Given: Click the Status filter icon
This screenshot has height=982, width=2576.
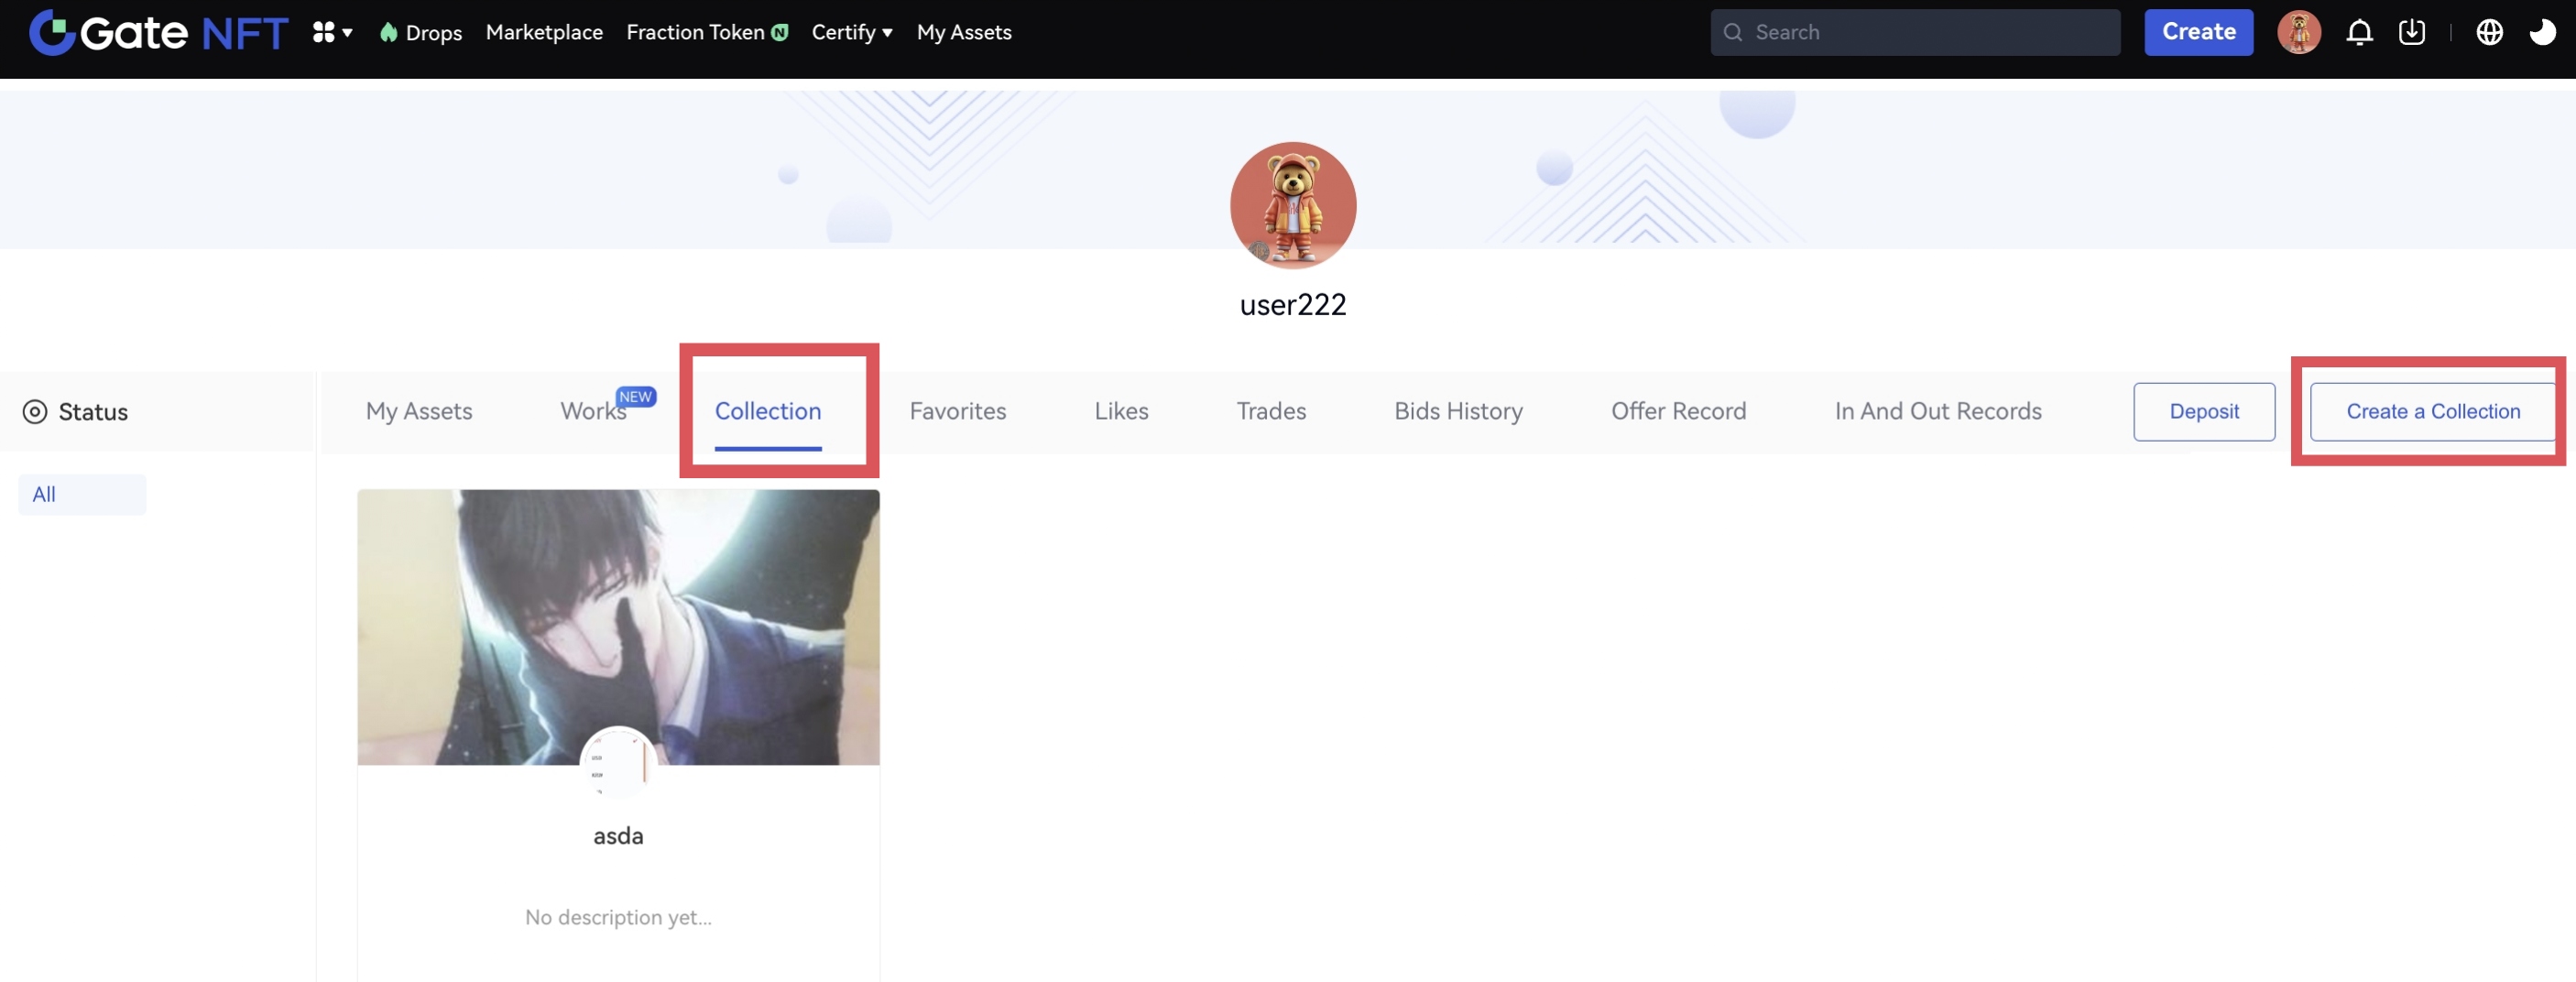Looking at the screenshot, I should pos(35,412).
